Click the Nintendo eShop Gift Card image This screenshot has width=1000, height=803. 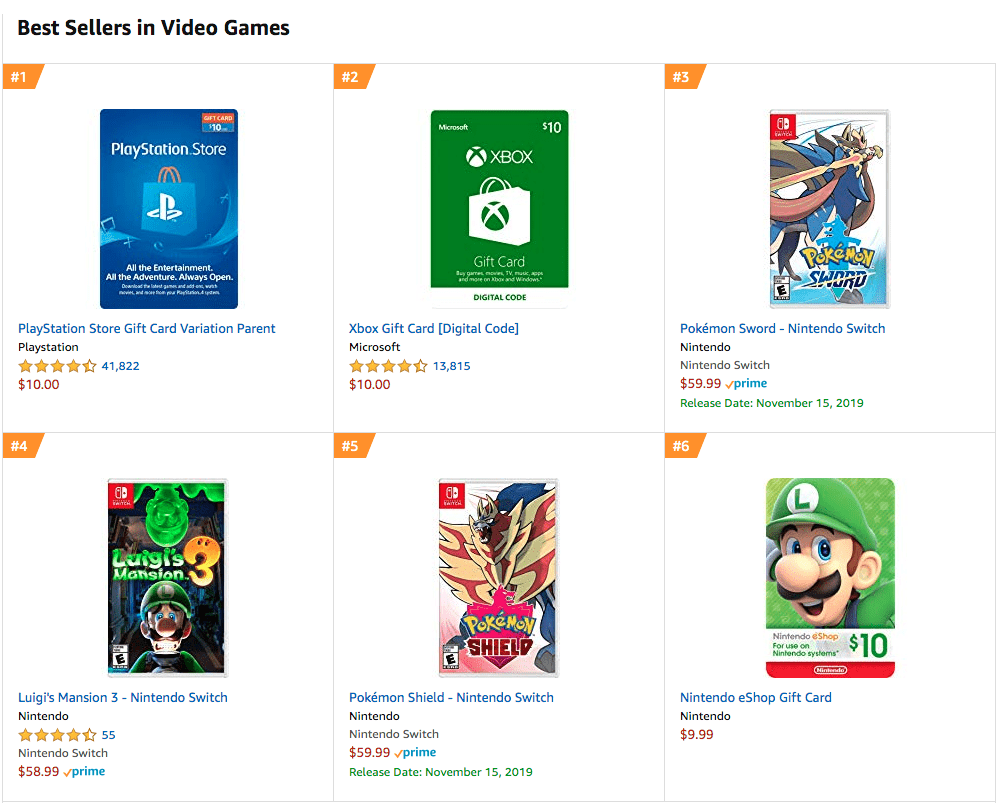tap(830, 577)
